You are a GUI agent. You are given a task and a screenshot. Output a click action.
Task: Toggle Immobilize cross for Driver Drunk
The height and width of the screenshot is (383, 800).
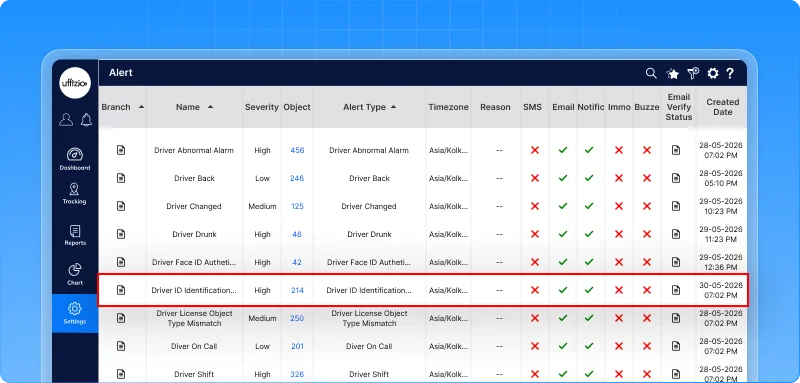point(619,235)
